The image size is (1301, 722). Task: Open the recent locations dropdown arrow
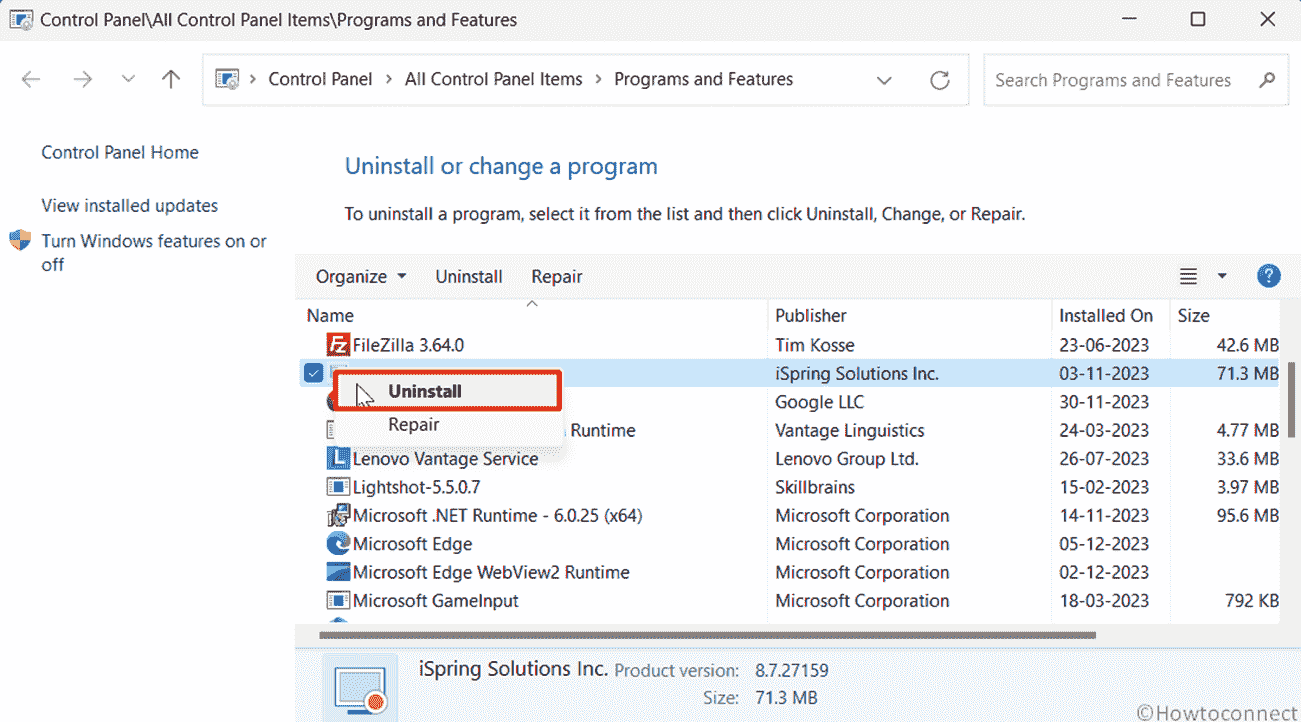tap(127, 80)
